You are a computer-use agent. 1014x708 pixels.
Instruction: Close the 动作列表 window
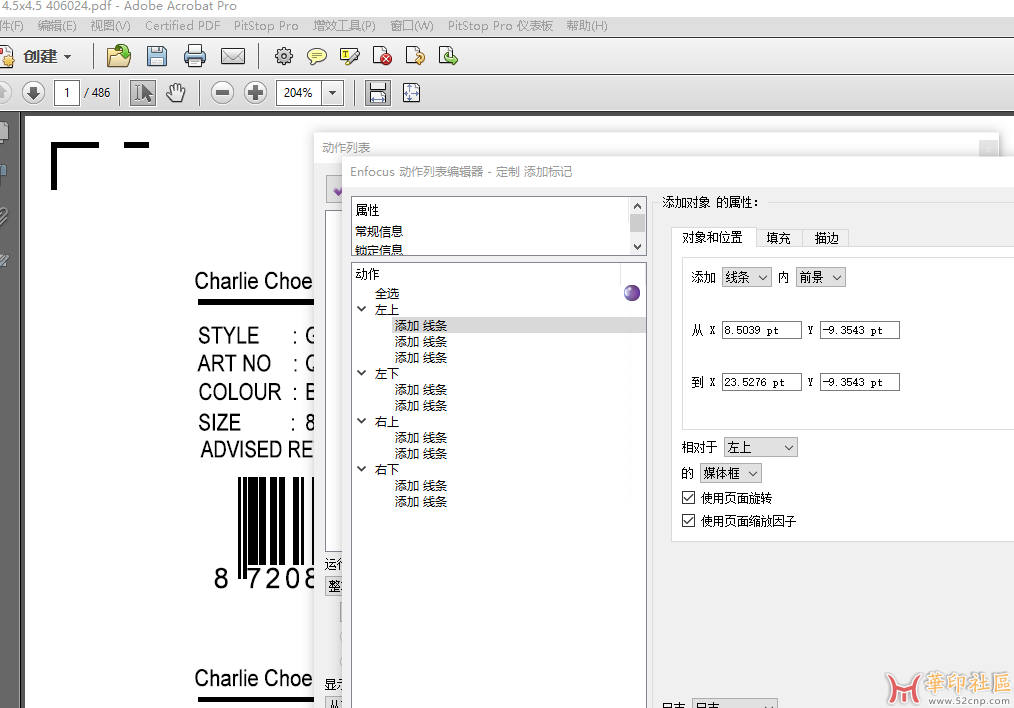[988, 149]
